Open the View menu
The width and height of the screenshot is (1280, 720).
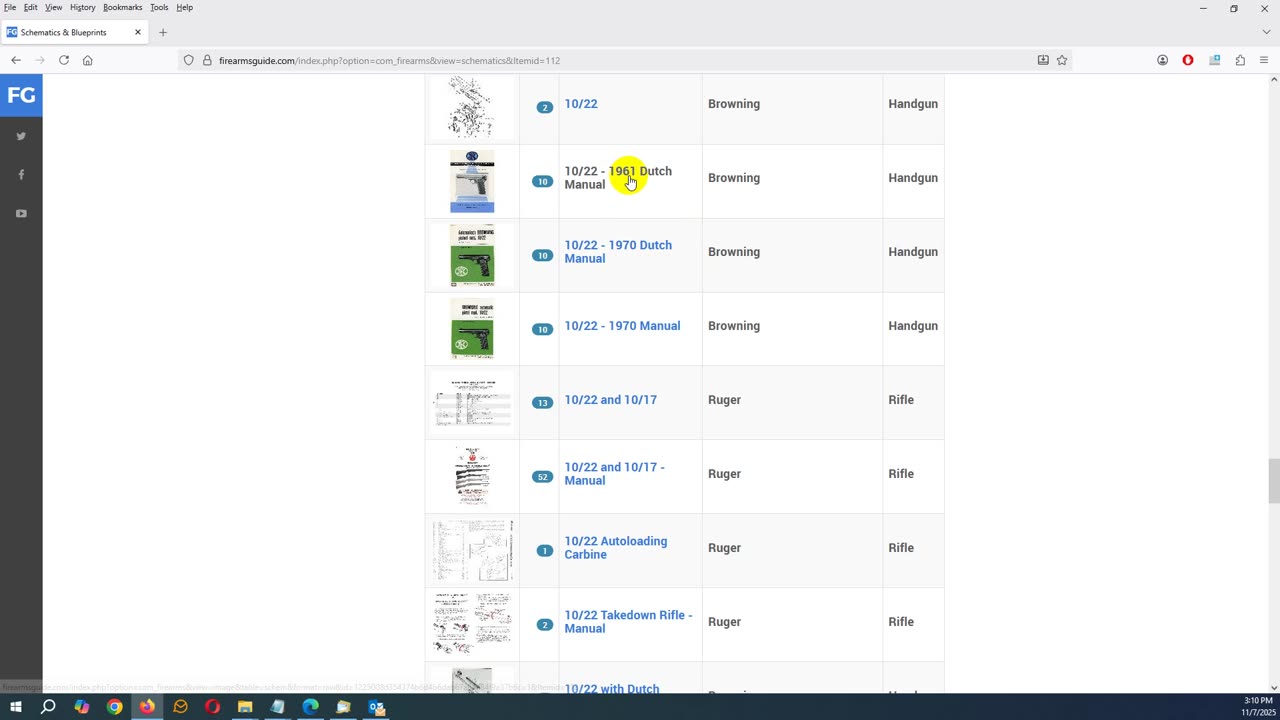point(54,7)
